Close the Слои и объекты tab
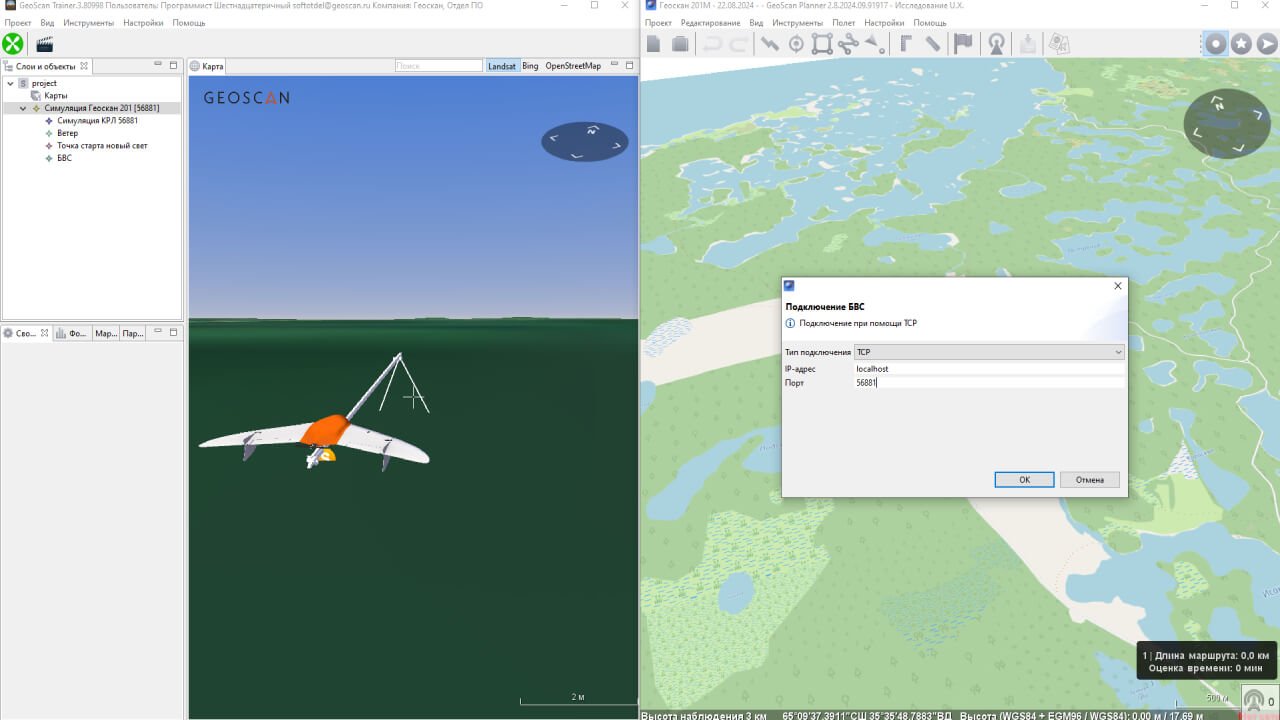1280x720 pixels. (85, 66)
